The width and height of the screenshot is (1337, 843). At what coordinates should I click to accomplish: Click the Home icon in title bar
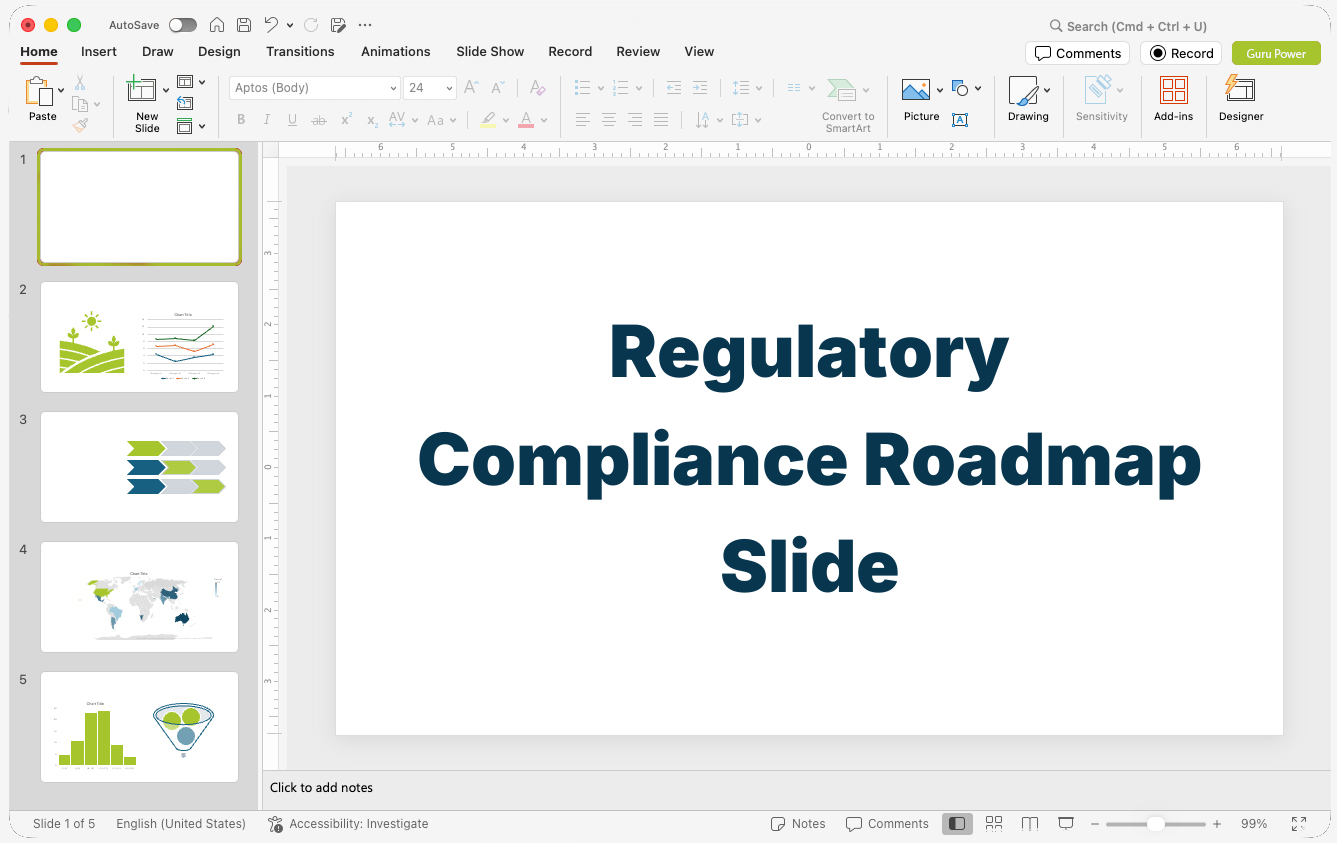click(x=216, y=25)
